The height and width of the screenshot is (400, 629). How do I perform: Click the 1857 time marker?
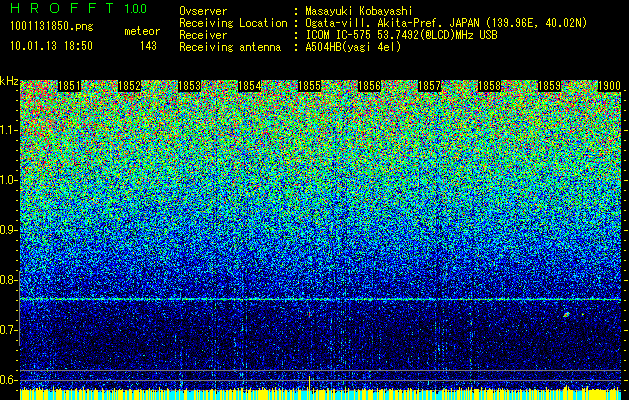(429, 86)
